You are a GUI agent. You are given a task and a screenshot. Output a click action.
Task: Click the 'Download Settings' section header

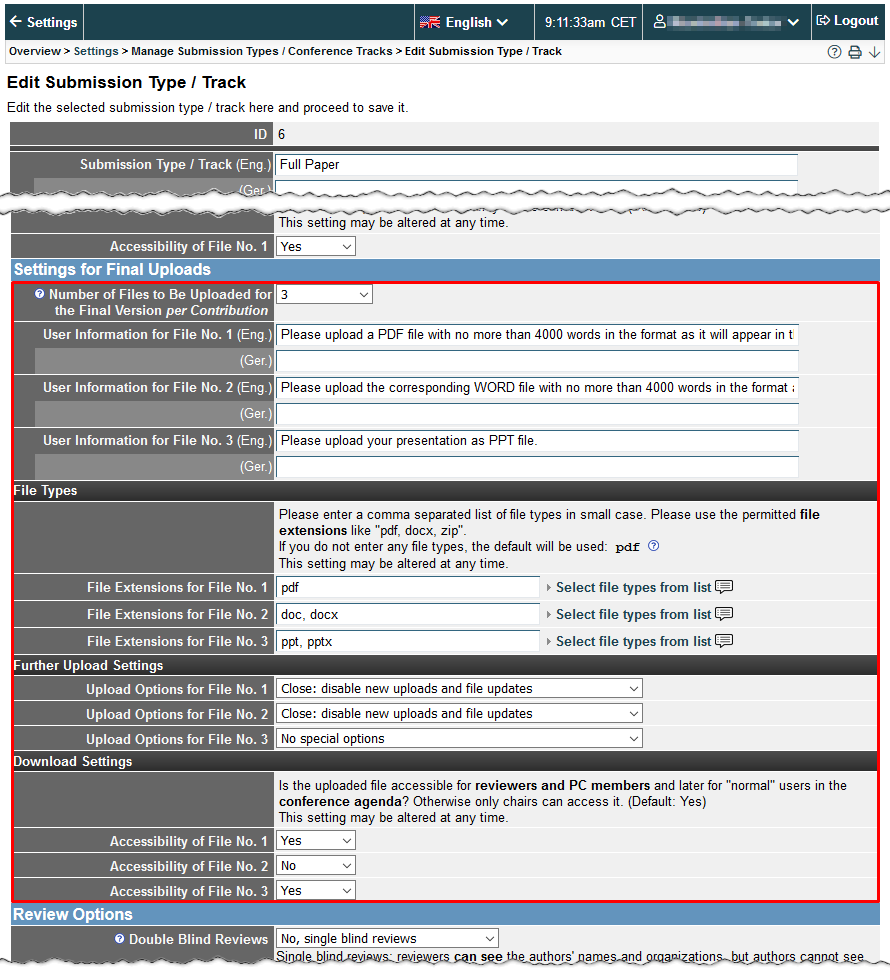[x=445, y=761]
